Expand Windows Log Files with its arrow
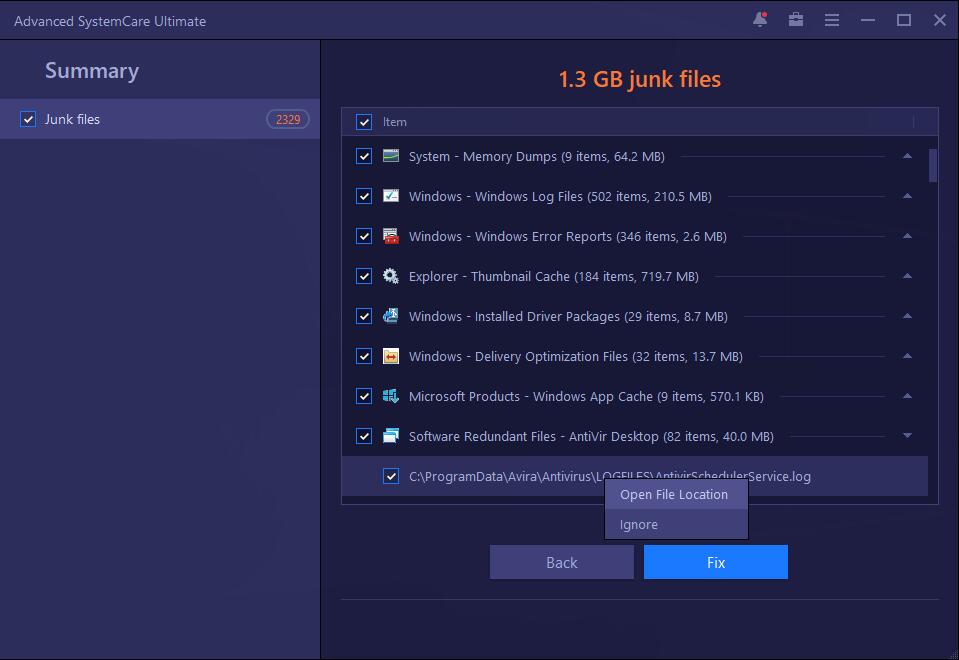This screenshot has width=959, height=660. pos(908,196)
